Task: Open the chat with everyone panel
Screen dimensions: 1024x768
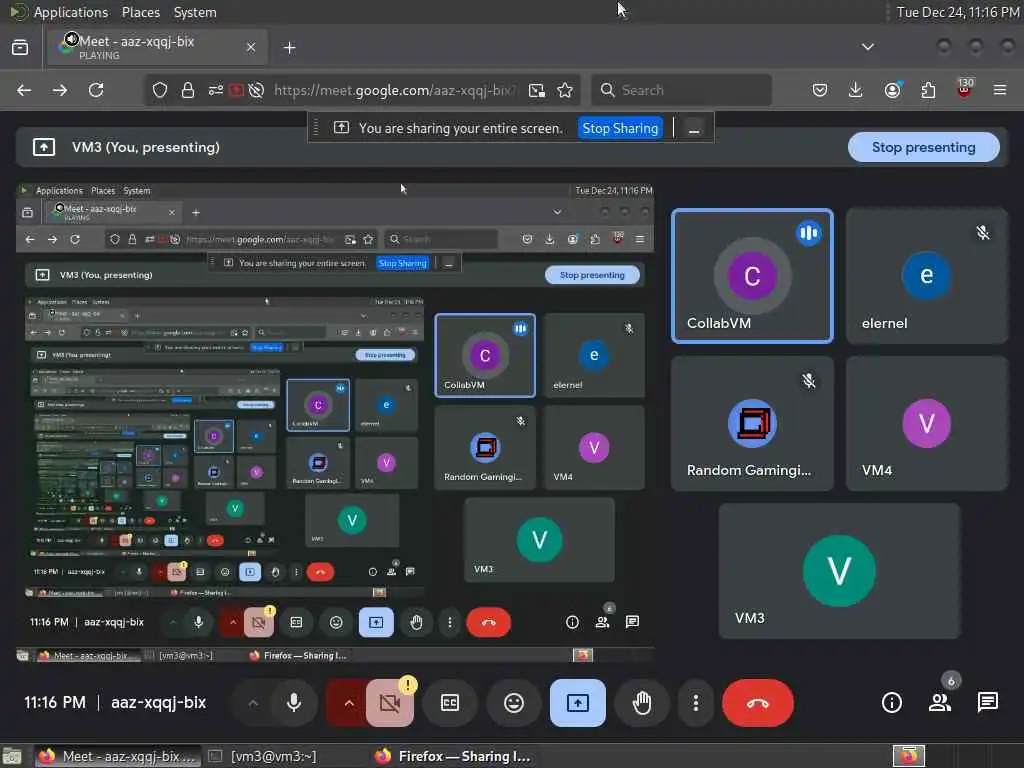Action: click(987, 703)
